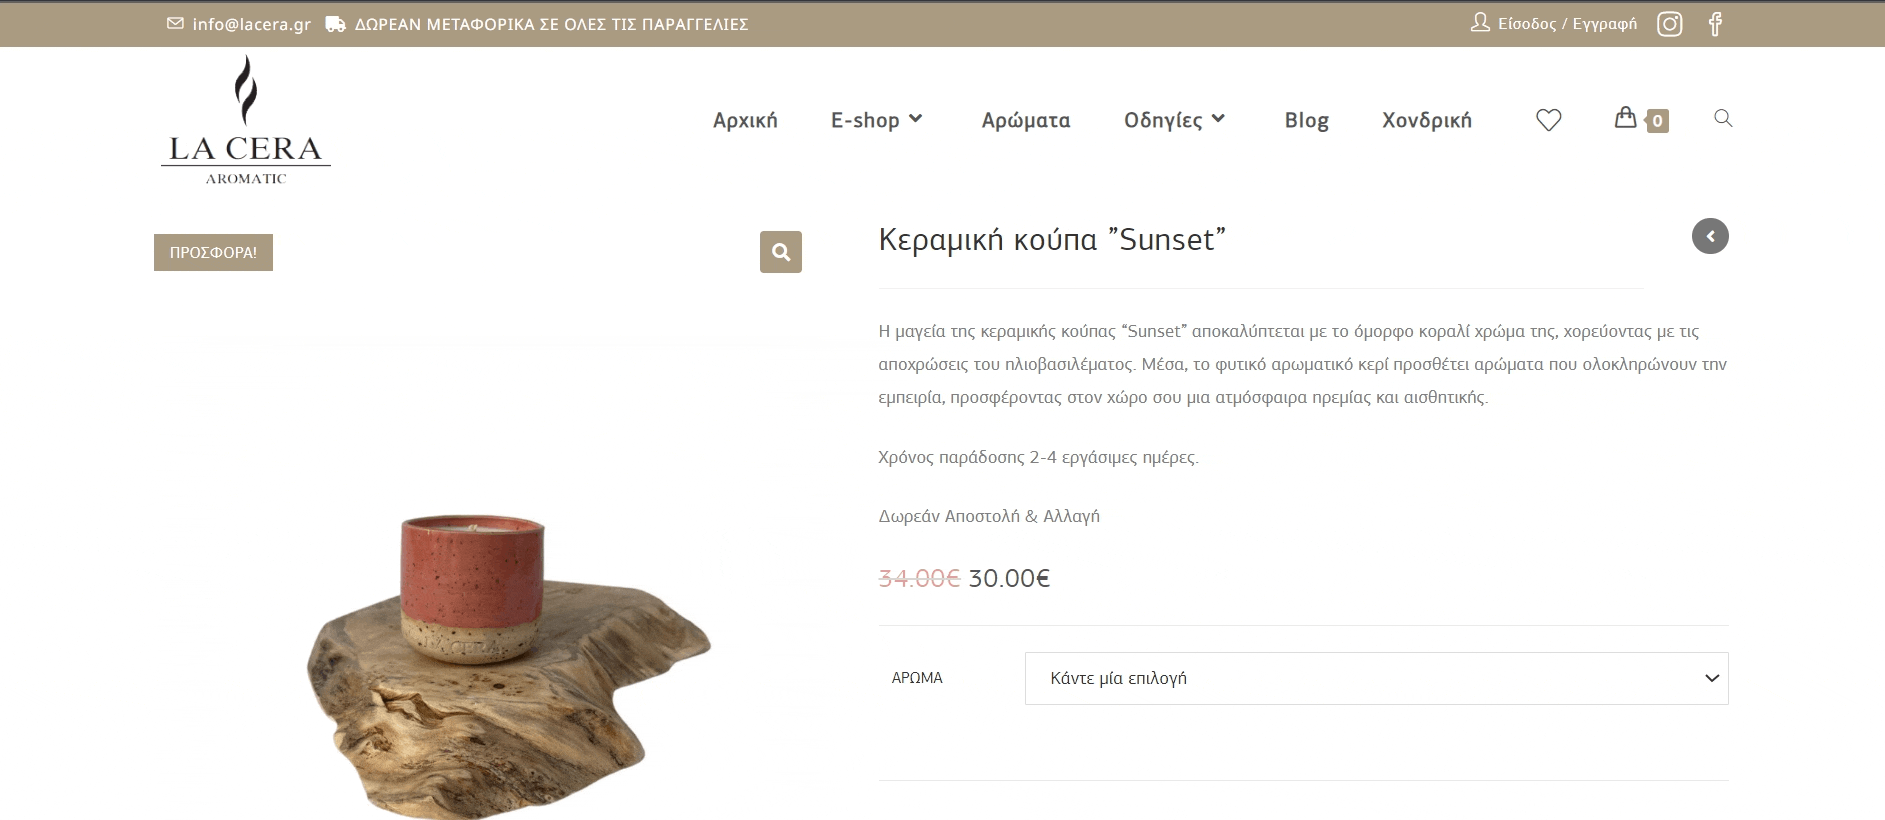Click the envelope email icon
Image resolution: width=1885 pixels, height=820 pixels.
pos(175,23)
